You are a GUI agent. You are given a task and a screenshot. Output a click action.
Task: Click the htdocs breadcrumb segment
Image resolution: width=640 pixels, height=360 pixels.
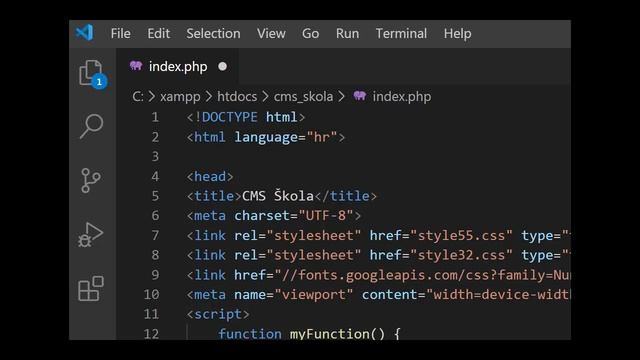point(237,97)
